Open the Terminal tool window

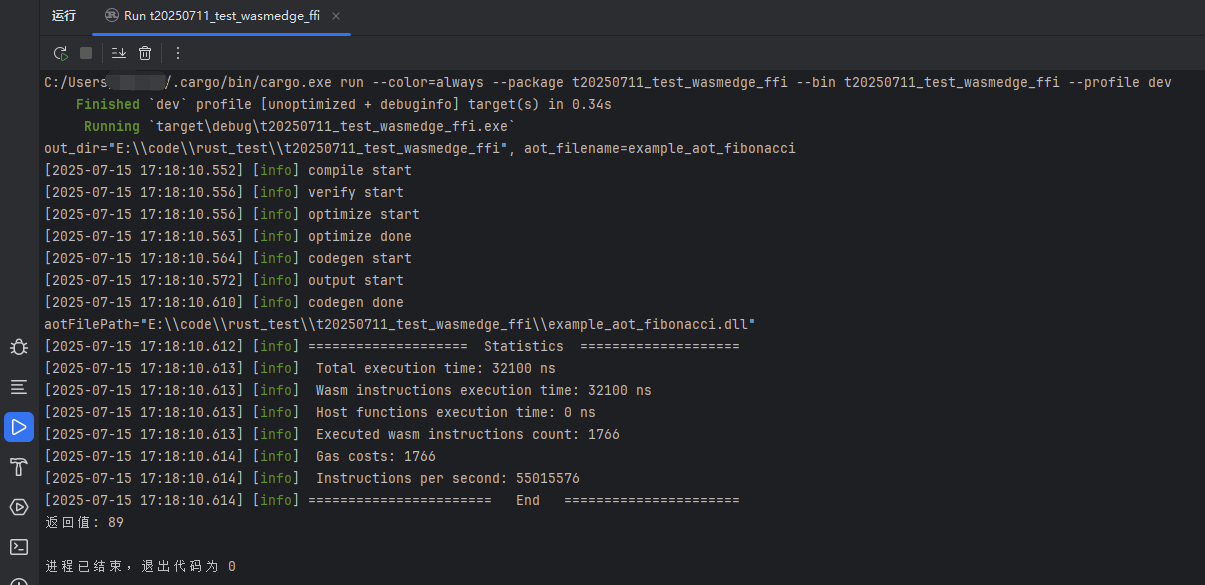point(19,547)
